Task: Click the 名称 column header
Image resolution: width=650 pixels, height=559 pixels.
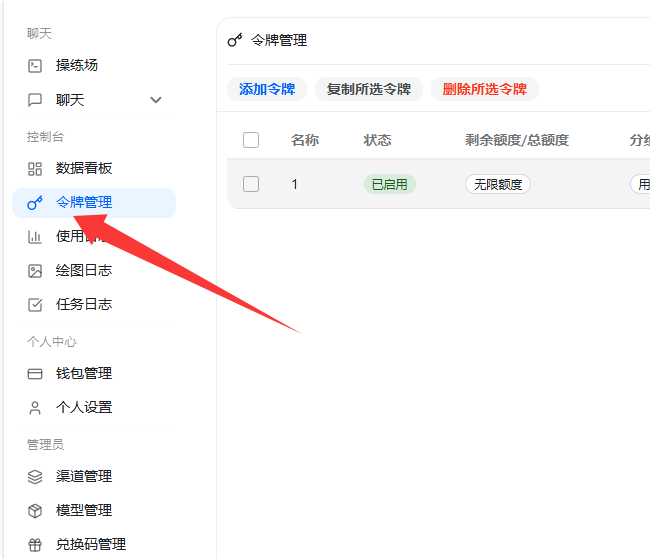Action: [x=305, y=140]
